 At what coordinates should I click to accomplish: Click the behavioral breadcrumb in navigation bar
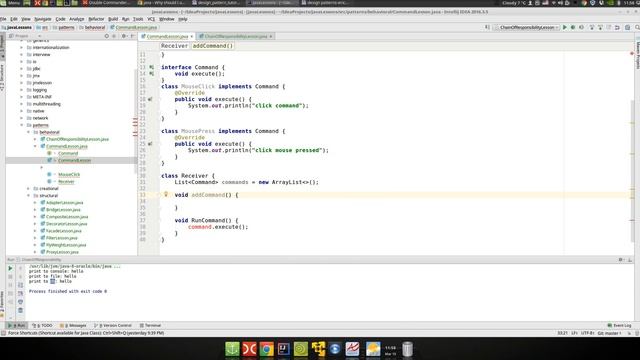coord(95,27)
